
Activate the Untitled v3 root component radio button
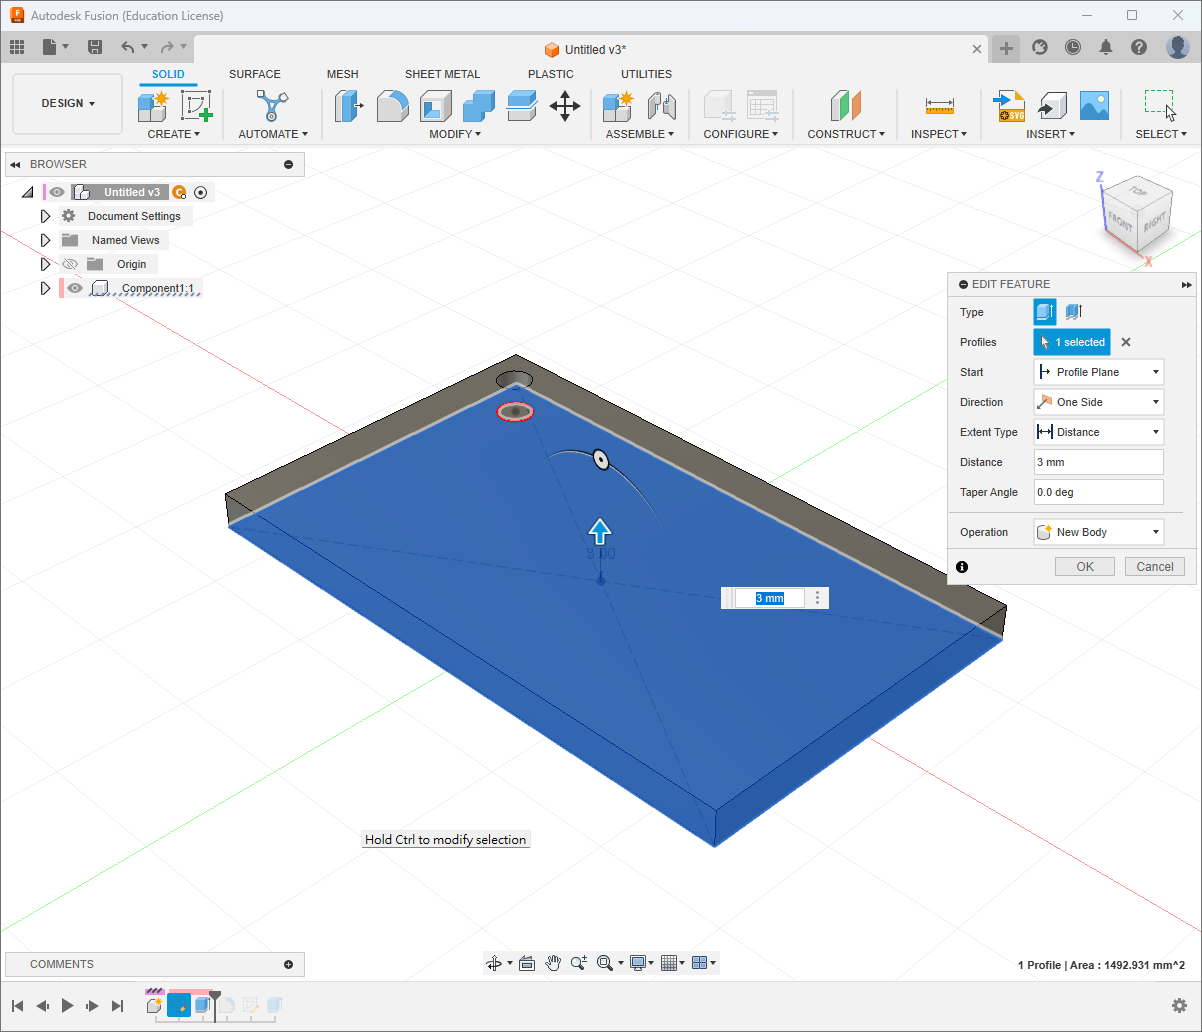200,192
